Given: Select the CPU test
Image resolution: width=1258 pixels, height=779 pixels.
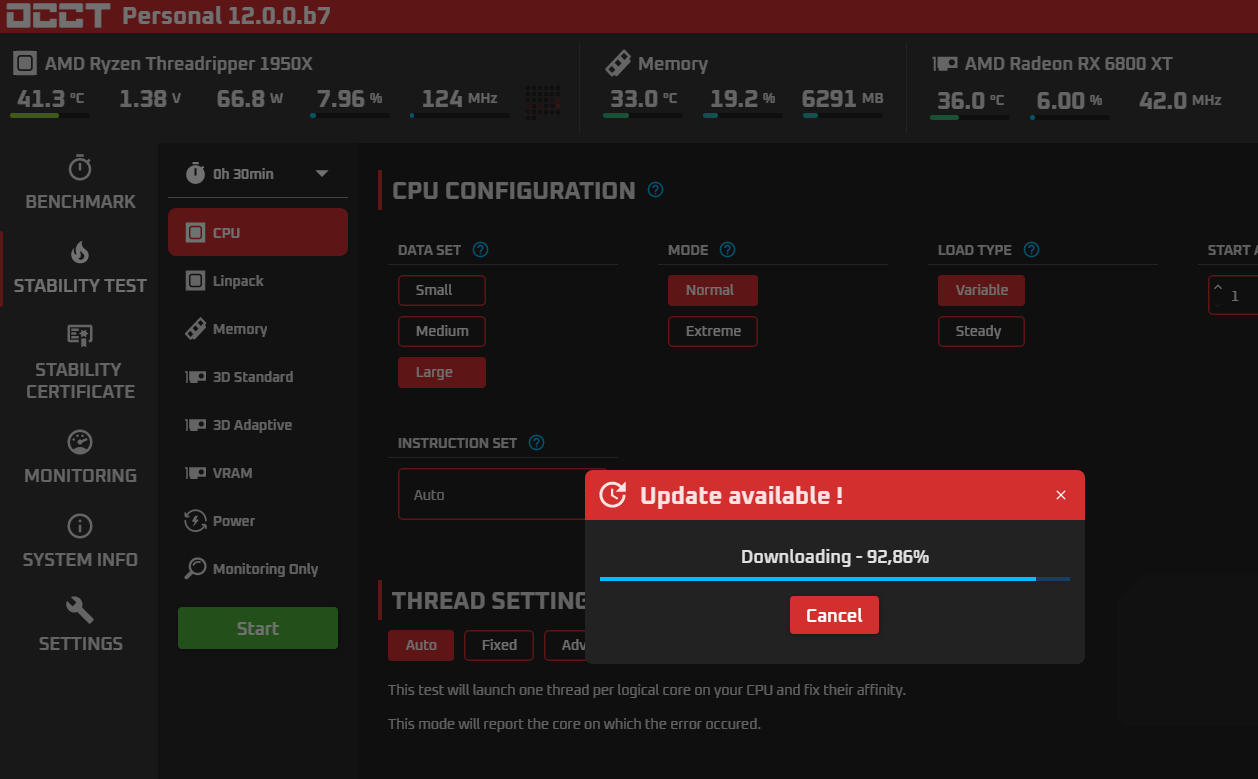Looking at the screenshot, I should click(258, 232).
